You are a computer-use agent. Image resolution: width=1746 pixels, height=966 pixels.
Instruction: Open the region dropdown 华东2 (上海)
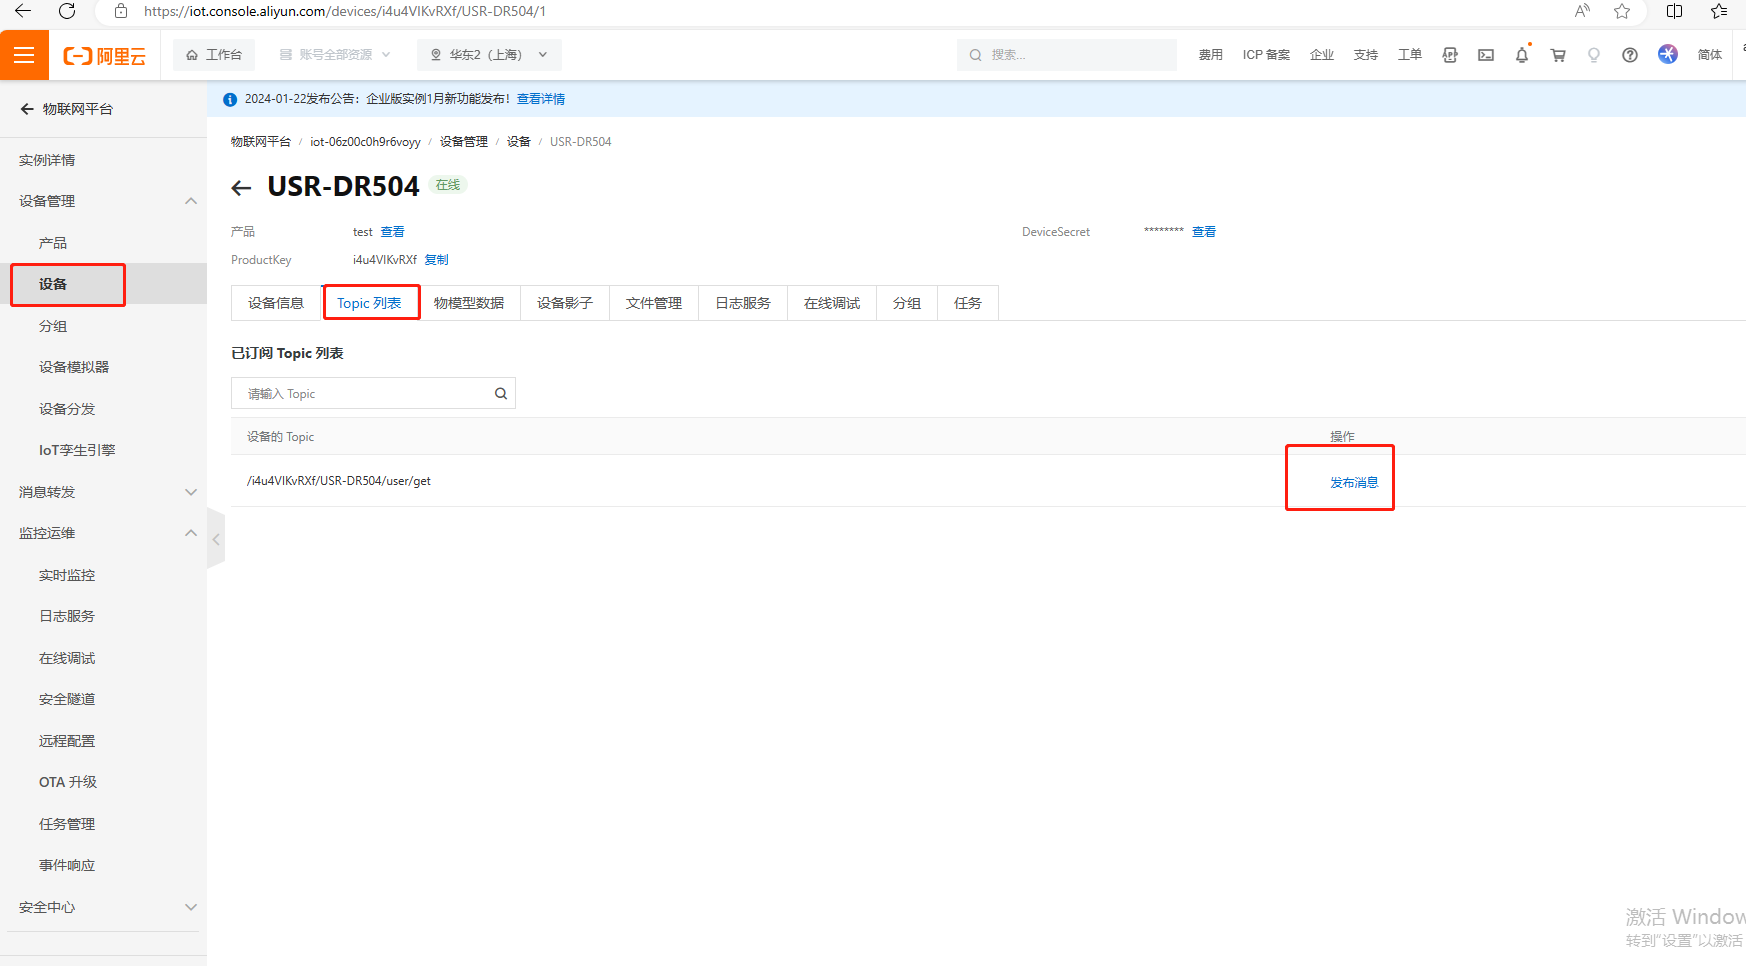[488, 55]
